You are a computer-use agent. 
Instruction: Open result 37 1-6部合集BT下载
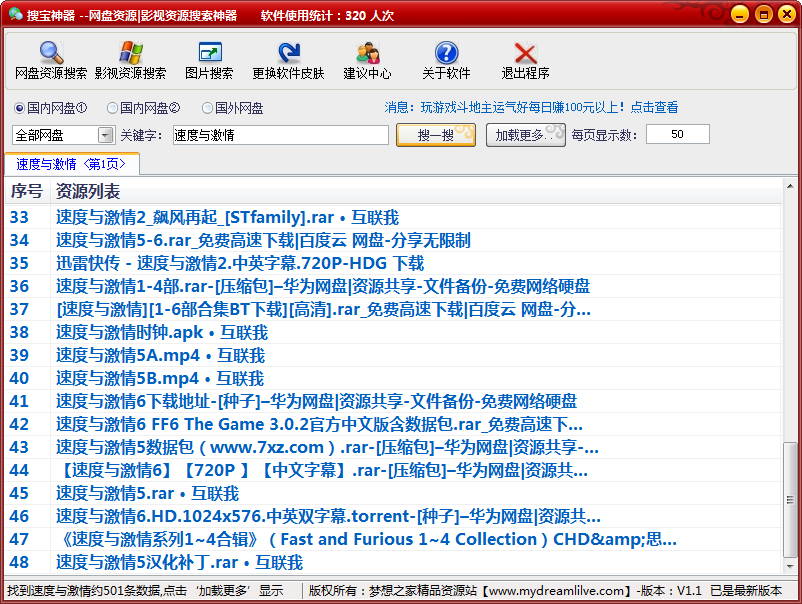pos(323,309)
